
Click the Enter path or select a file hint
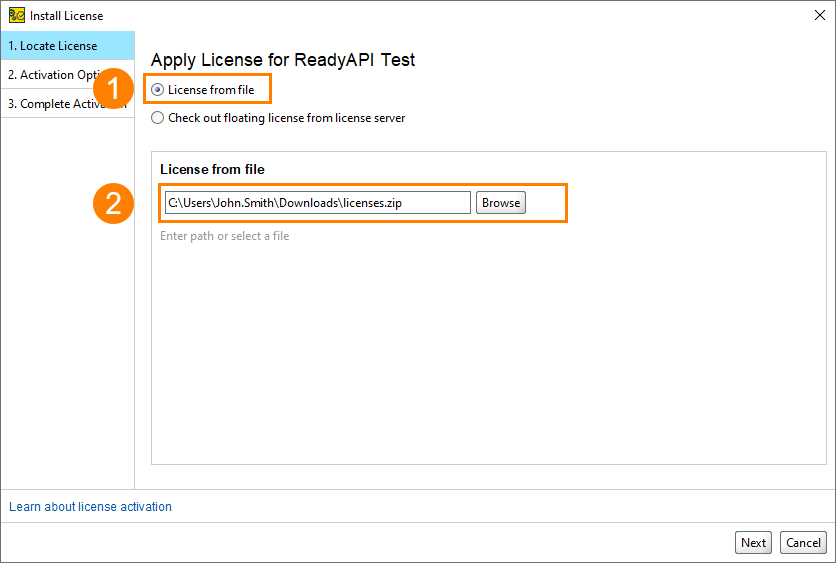[x=224, y=236]
